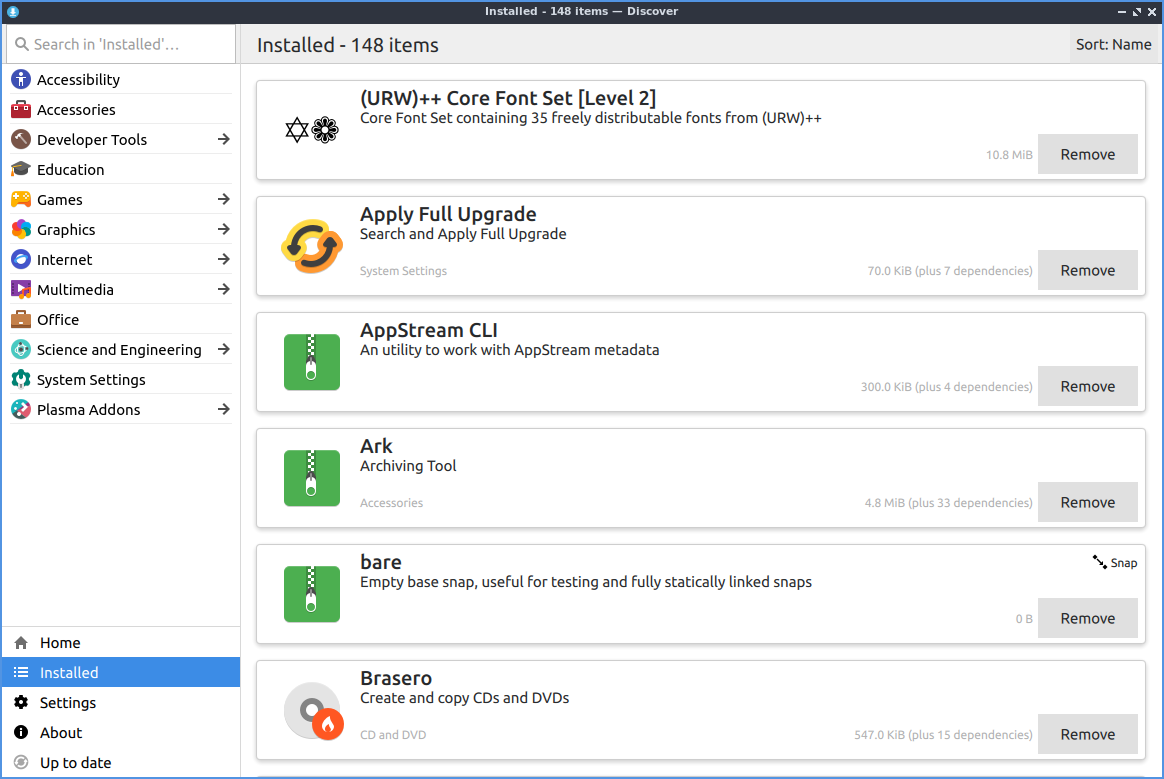
Task: Open the Settings page
Action: coord(67,703)
